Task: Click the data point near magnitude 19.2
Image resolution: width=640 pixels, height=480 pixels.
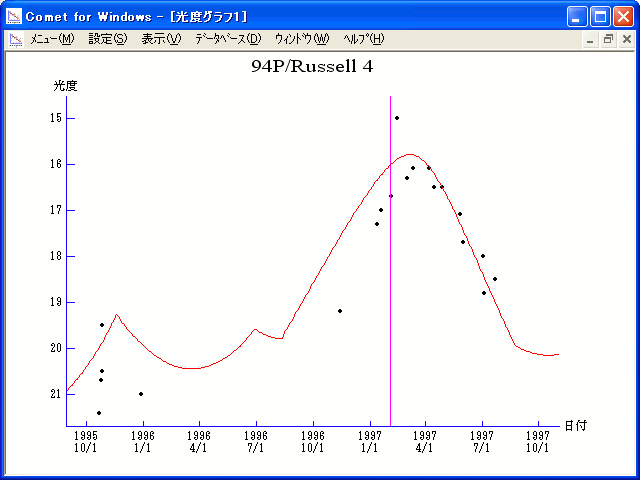Action: [340, 311]
